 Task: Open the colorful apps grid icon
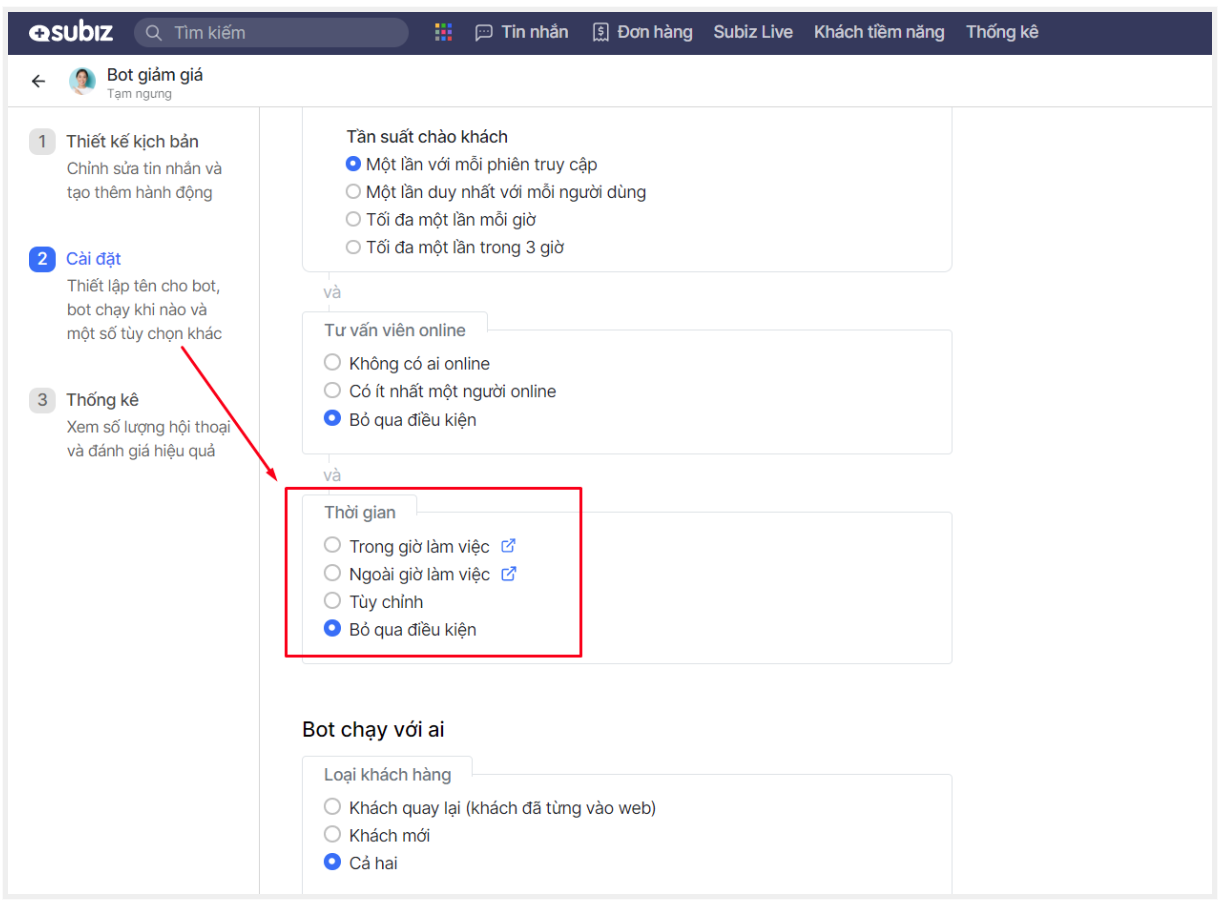pos(444,33)
